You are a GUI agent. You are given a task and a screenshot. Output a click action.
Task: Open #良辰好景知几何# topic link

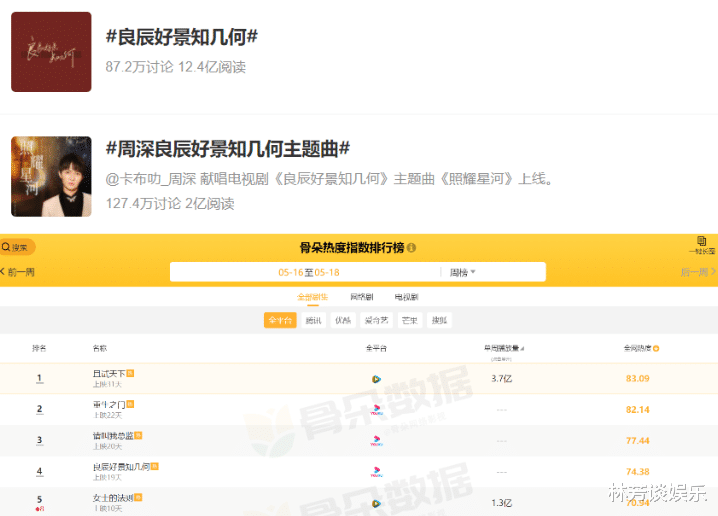click(x=182, y=37)
